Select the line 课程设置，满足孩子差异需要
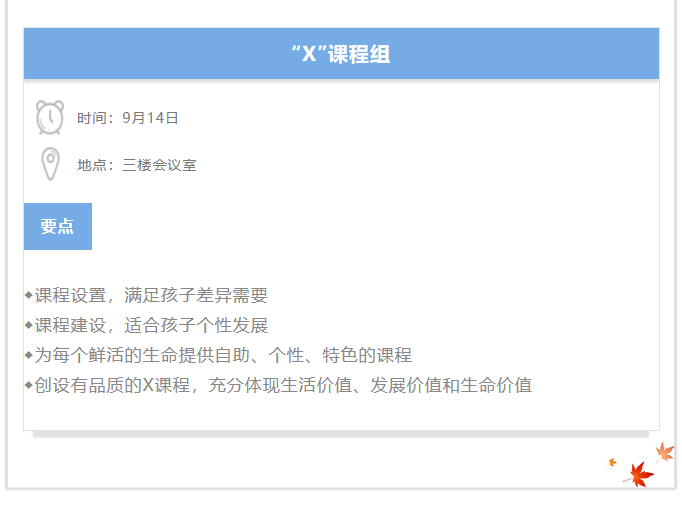The width and height of the screenshot is (682, 507). point(151,295)
